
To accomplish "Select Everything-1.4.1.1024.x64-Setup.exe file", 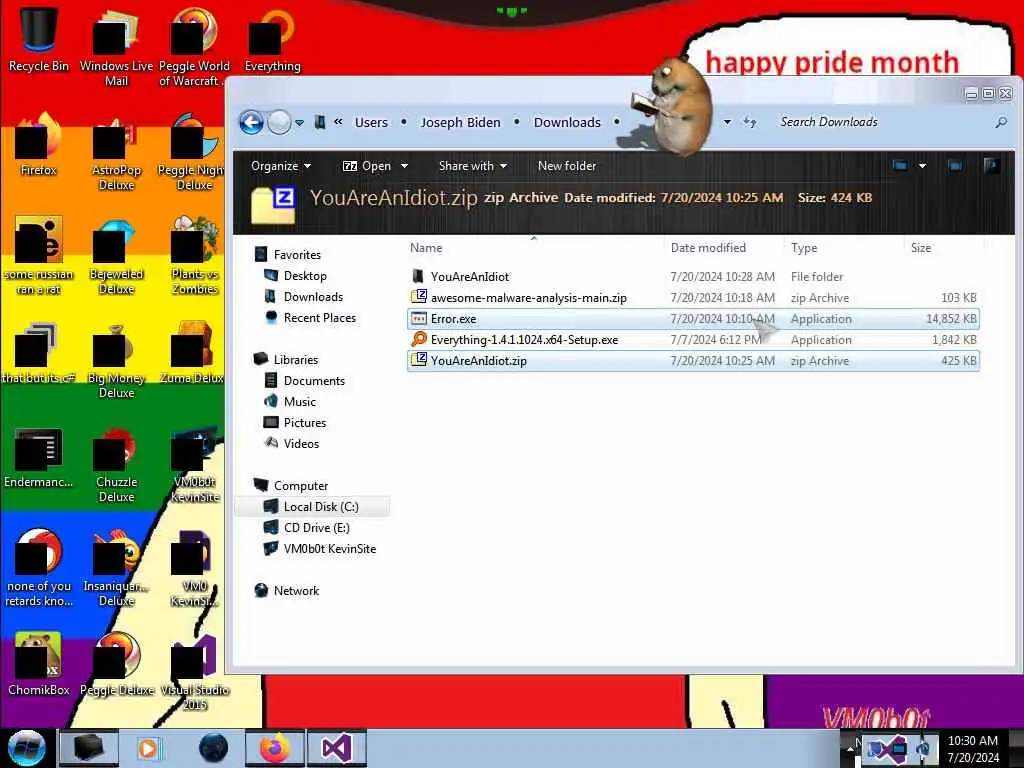I will pos(693,340).
